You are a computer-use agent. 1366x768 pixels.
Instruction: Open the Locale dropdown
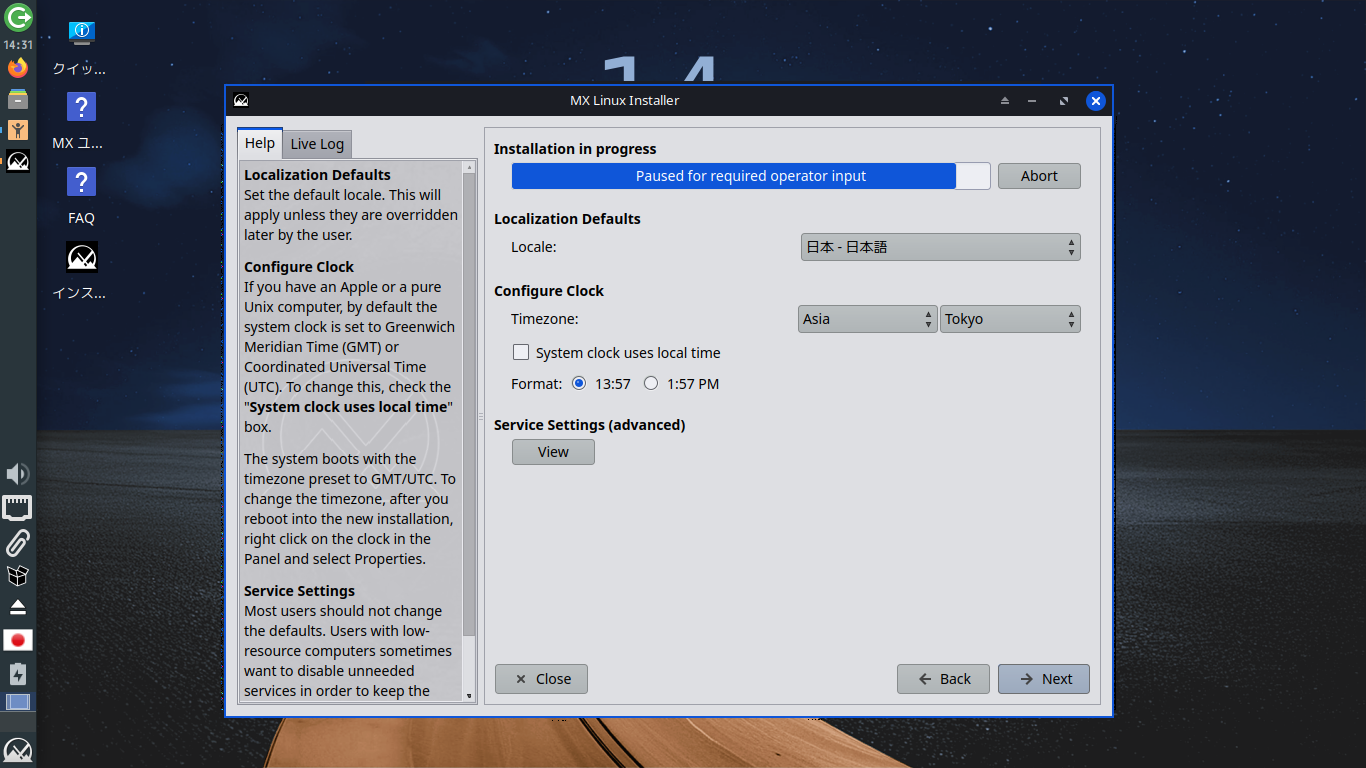940,247
